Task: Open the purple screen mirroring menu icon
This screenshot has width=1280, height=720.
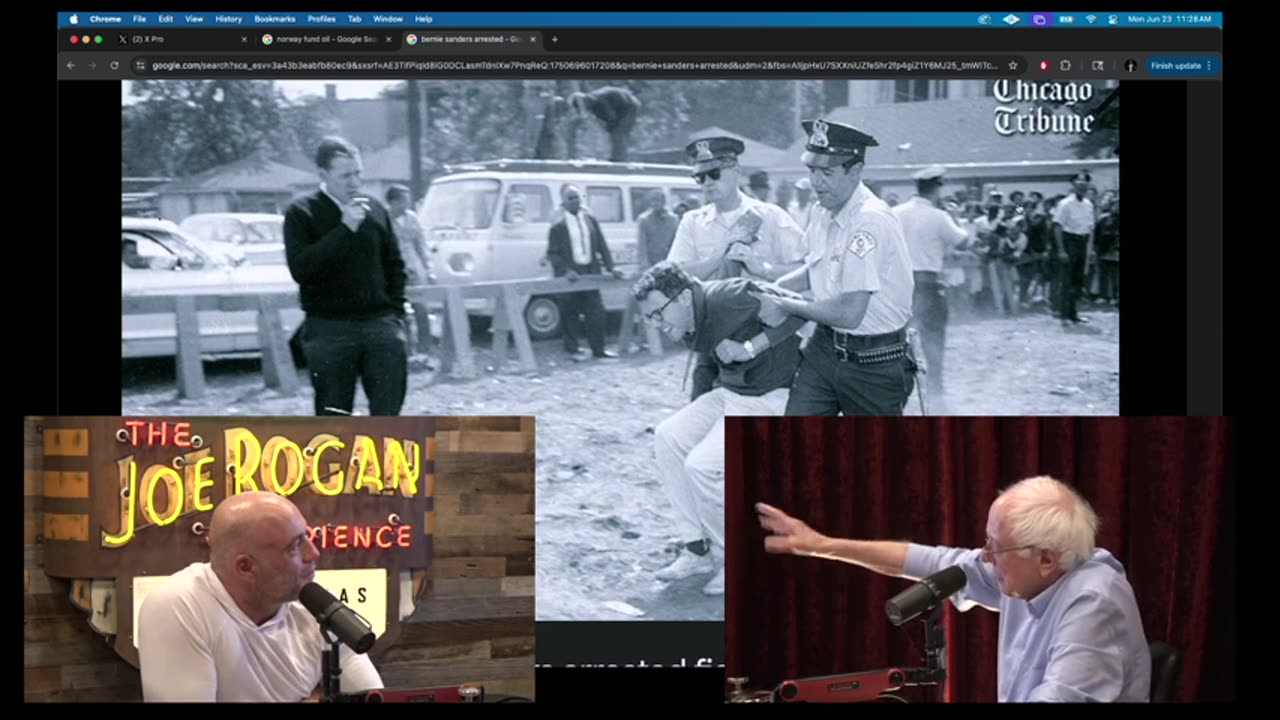Action: tap(1039, 19)
